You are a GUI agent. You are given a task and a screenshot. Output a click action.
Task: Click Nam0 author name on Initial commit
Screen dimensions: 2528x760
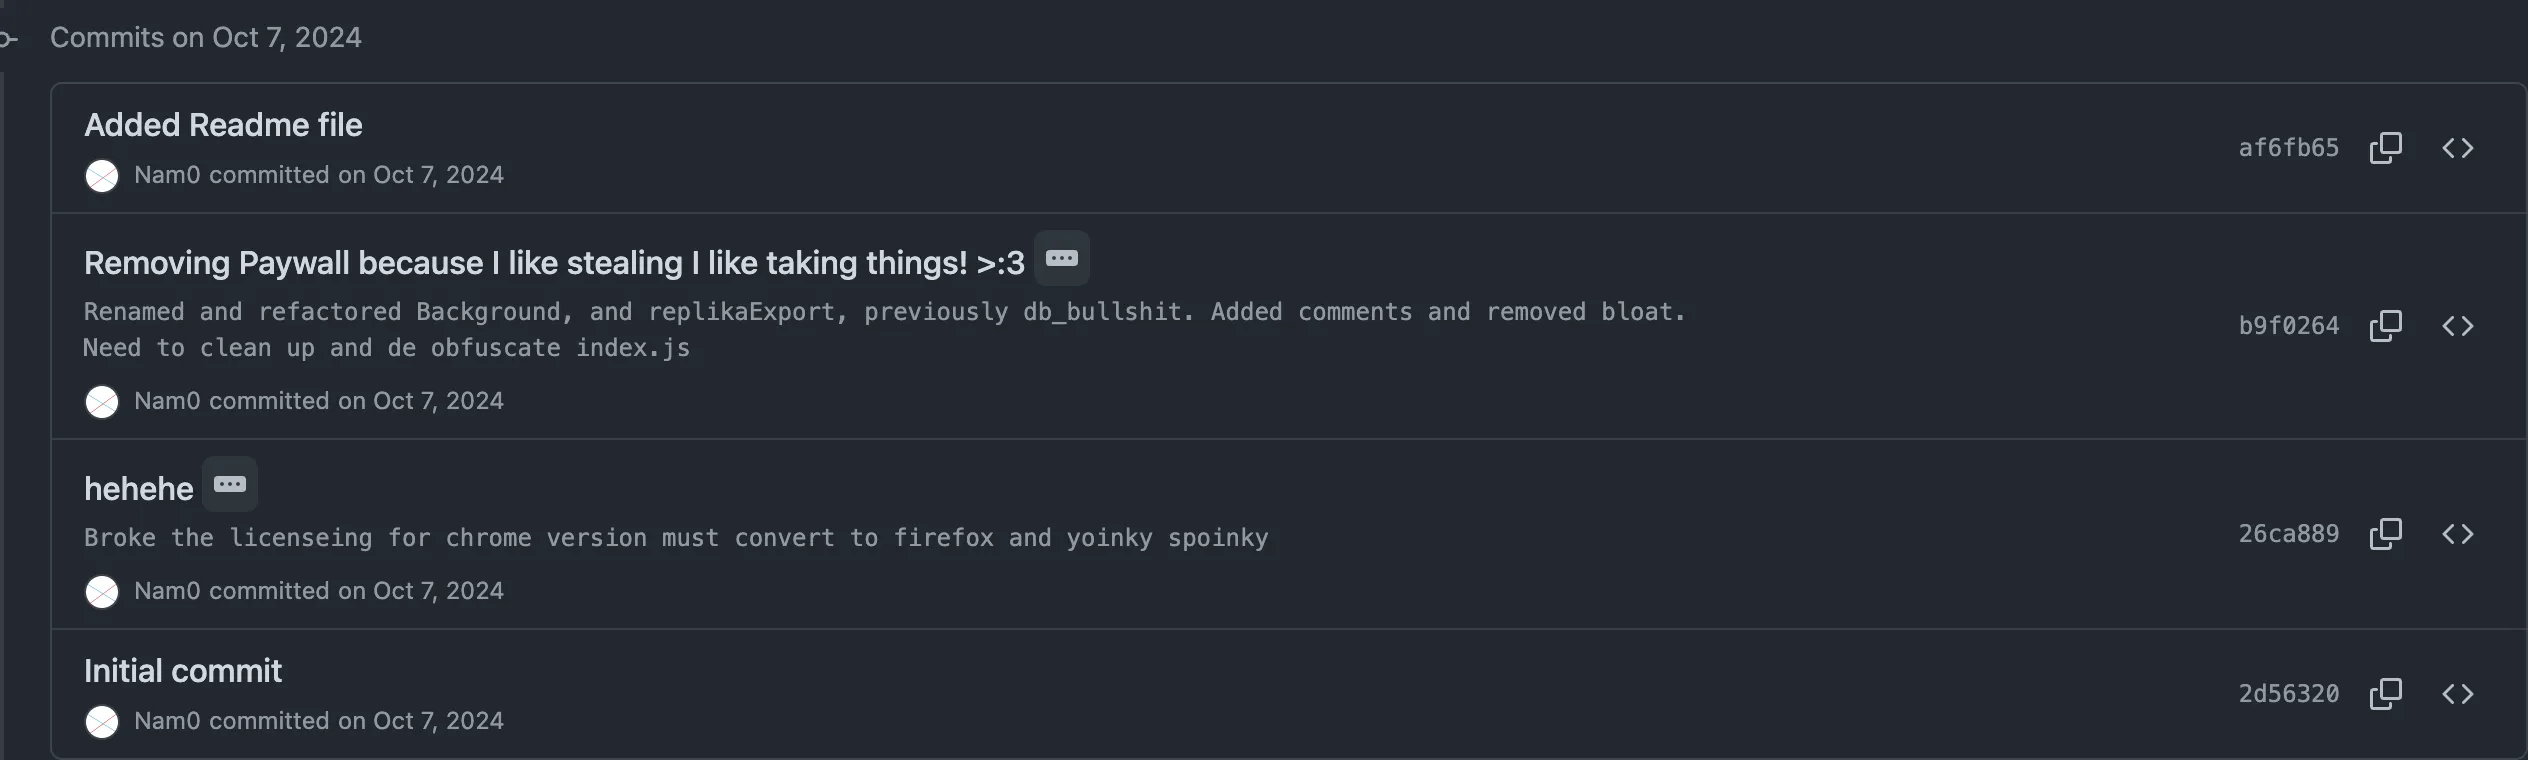pyautogui.click(x=167, y=721)
